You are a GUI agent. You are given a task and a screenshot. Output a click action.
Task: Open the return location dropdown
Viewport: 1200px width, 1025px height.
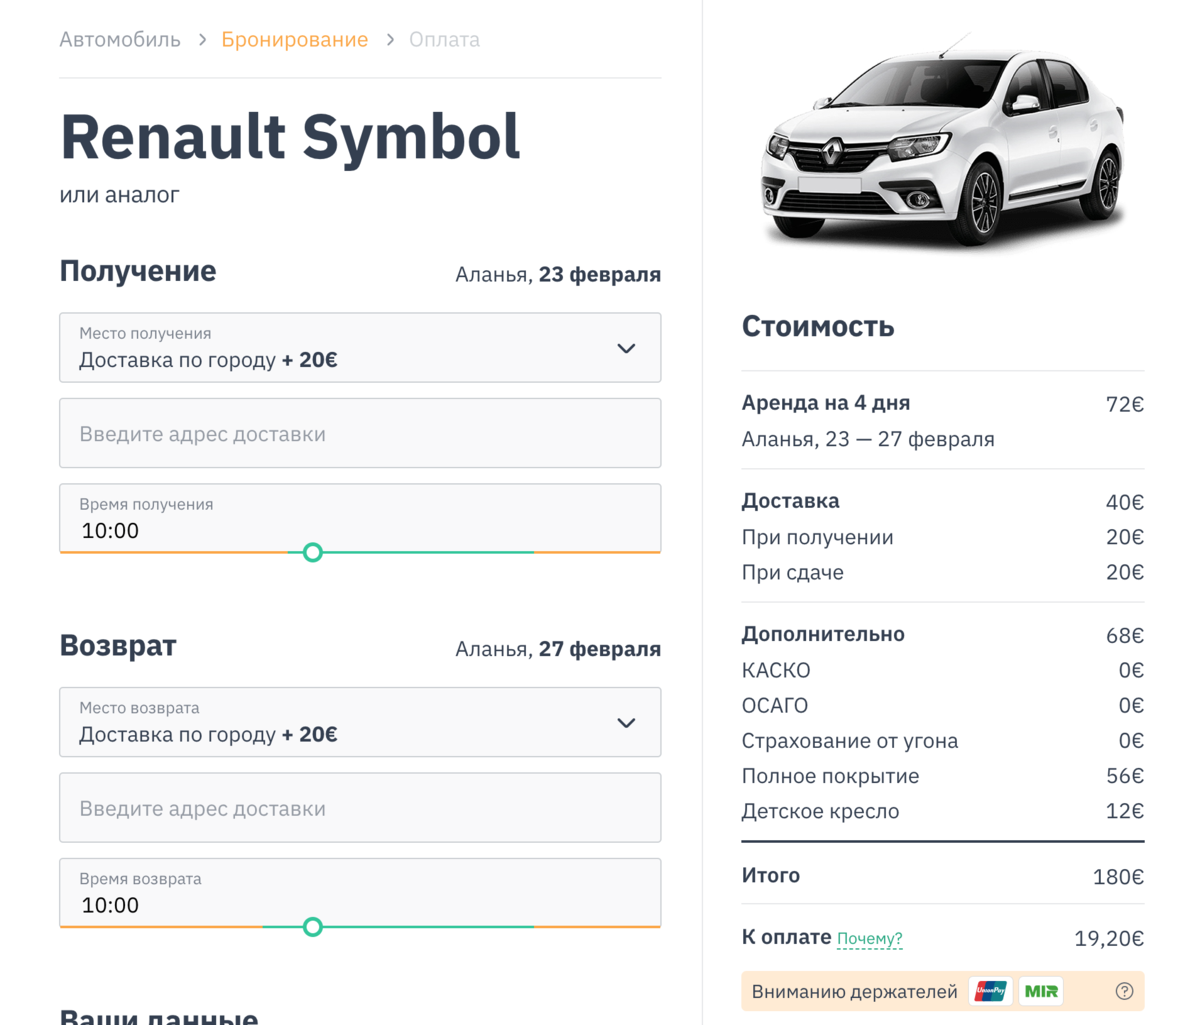pyautogui.click(x=340, y=723)
